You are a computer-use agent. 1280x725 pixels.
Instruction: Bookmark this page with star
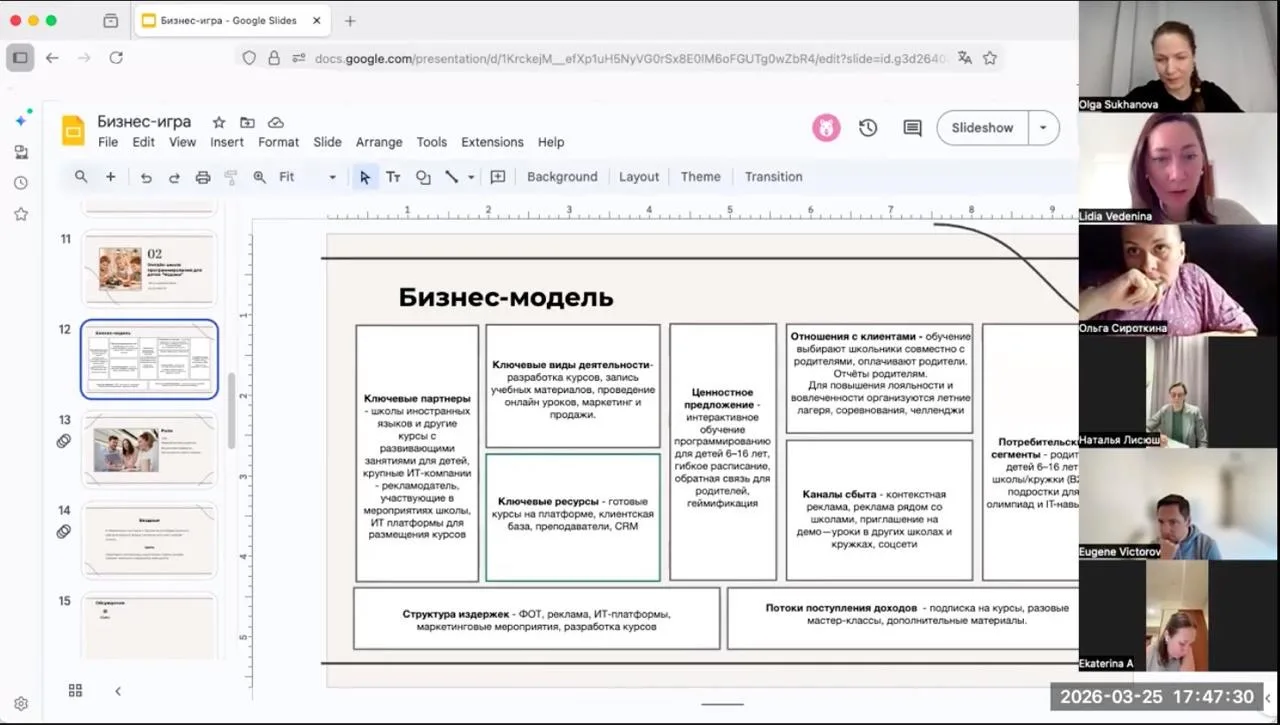tap(990, 58)
